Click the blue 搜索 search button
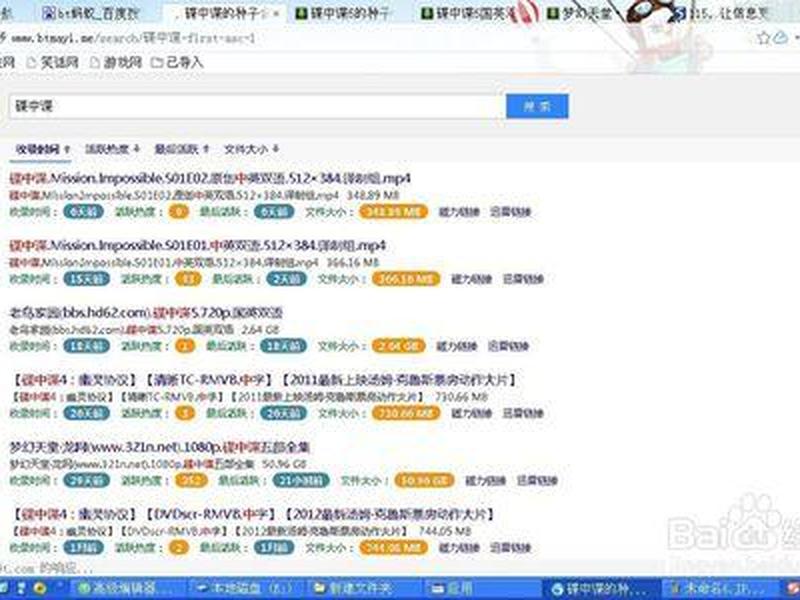The width and height of the screenshot is (800, 600). [537, 106]
